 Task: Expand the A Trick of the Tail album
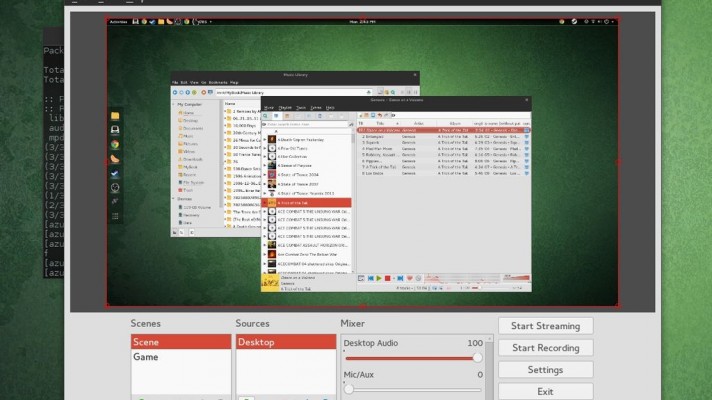[x=265, y=202]
